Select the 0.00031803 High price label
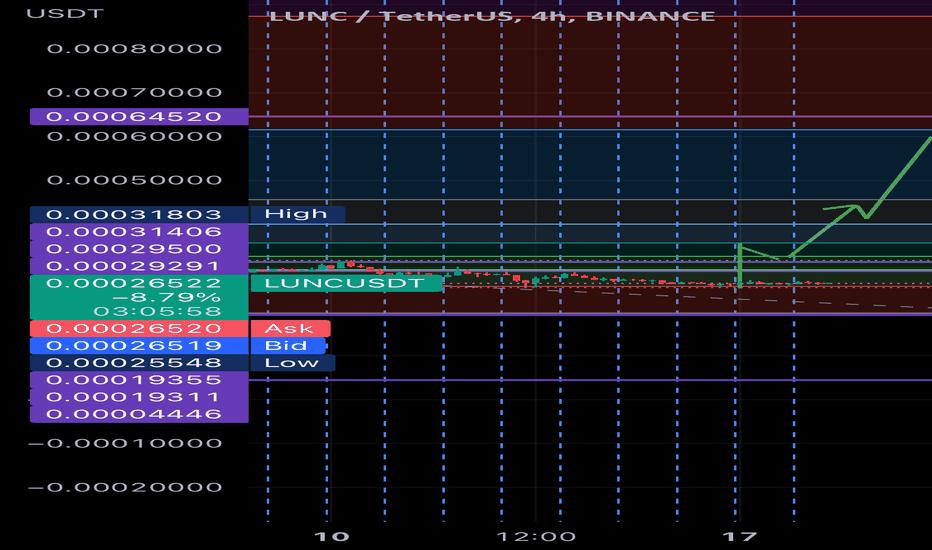The height and width of the screenshot is (550, 932). pos(139,214)
